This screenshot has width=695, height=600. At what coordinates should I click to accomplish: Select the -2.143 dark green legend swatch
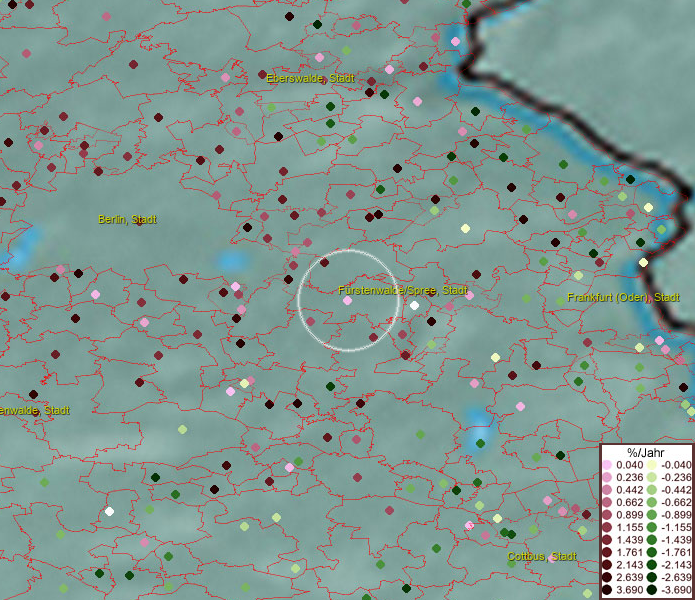tap(652, 565)
